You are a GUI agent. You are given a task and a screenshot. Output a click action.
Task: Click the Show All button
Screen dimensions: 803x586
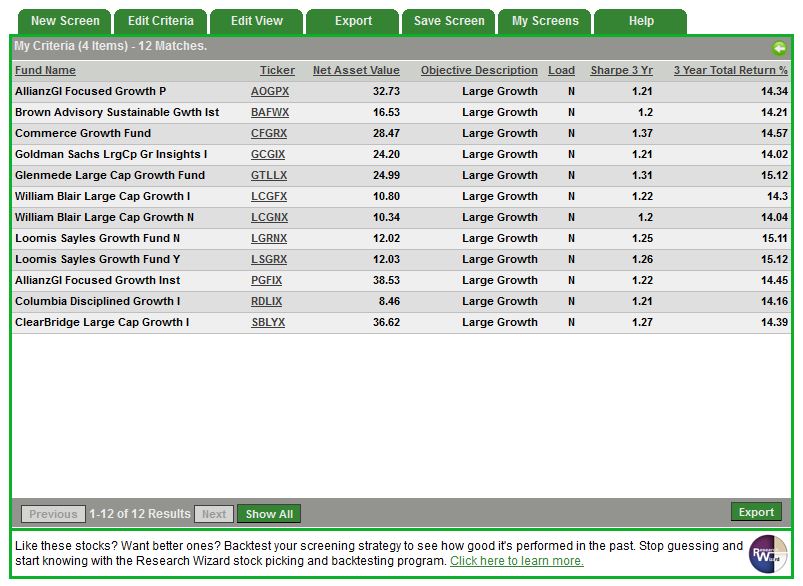coord(269,514)
